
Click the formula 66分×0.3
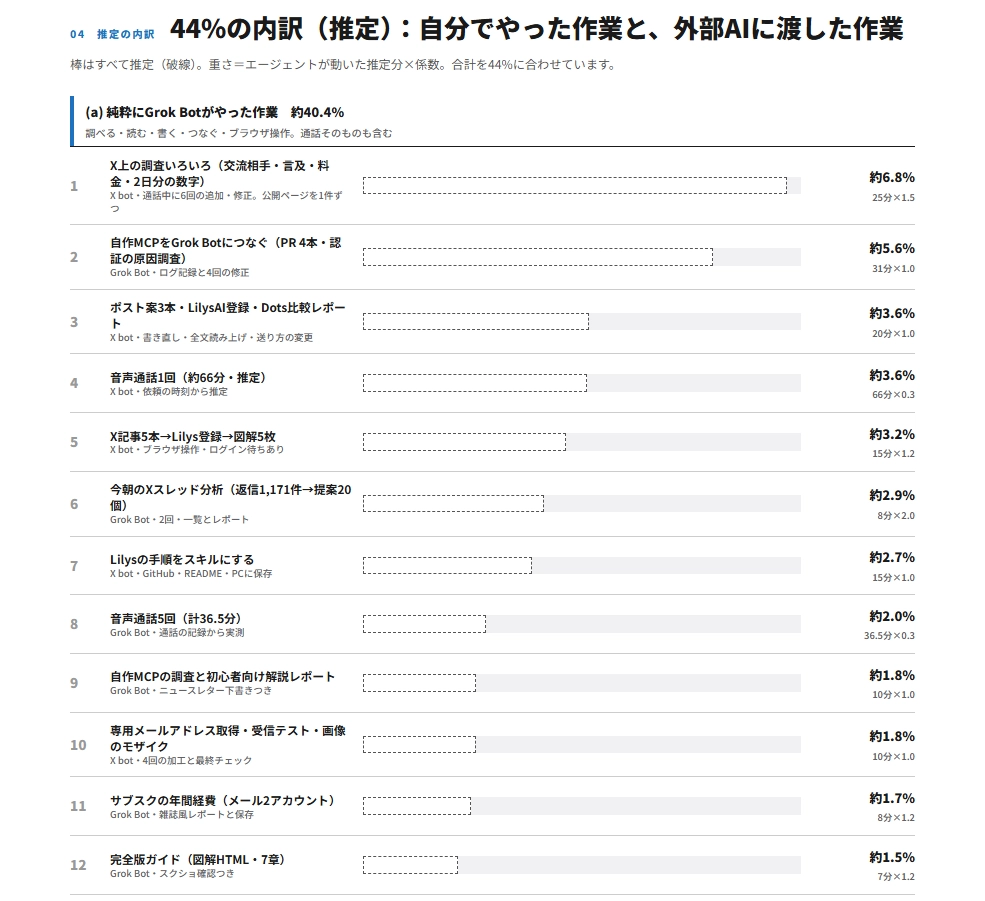click(x=893, y=395)
